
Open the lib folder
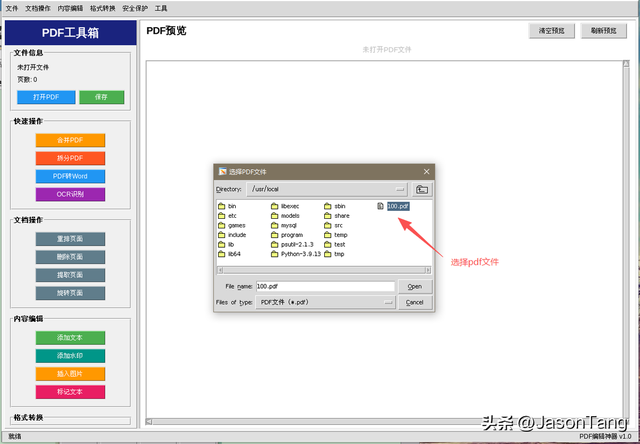pos(226,244)
